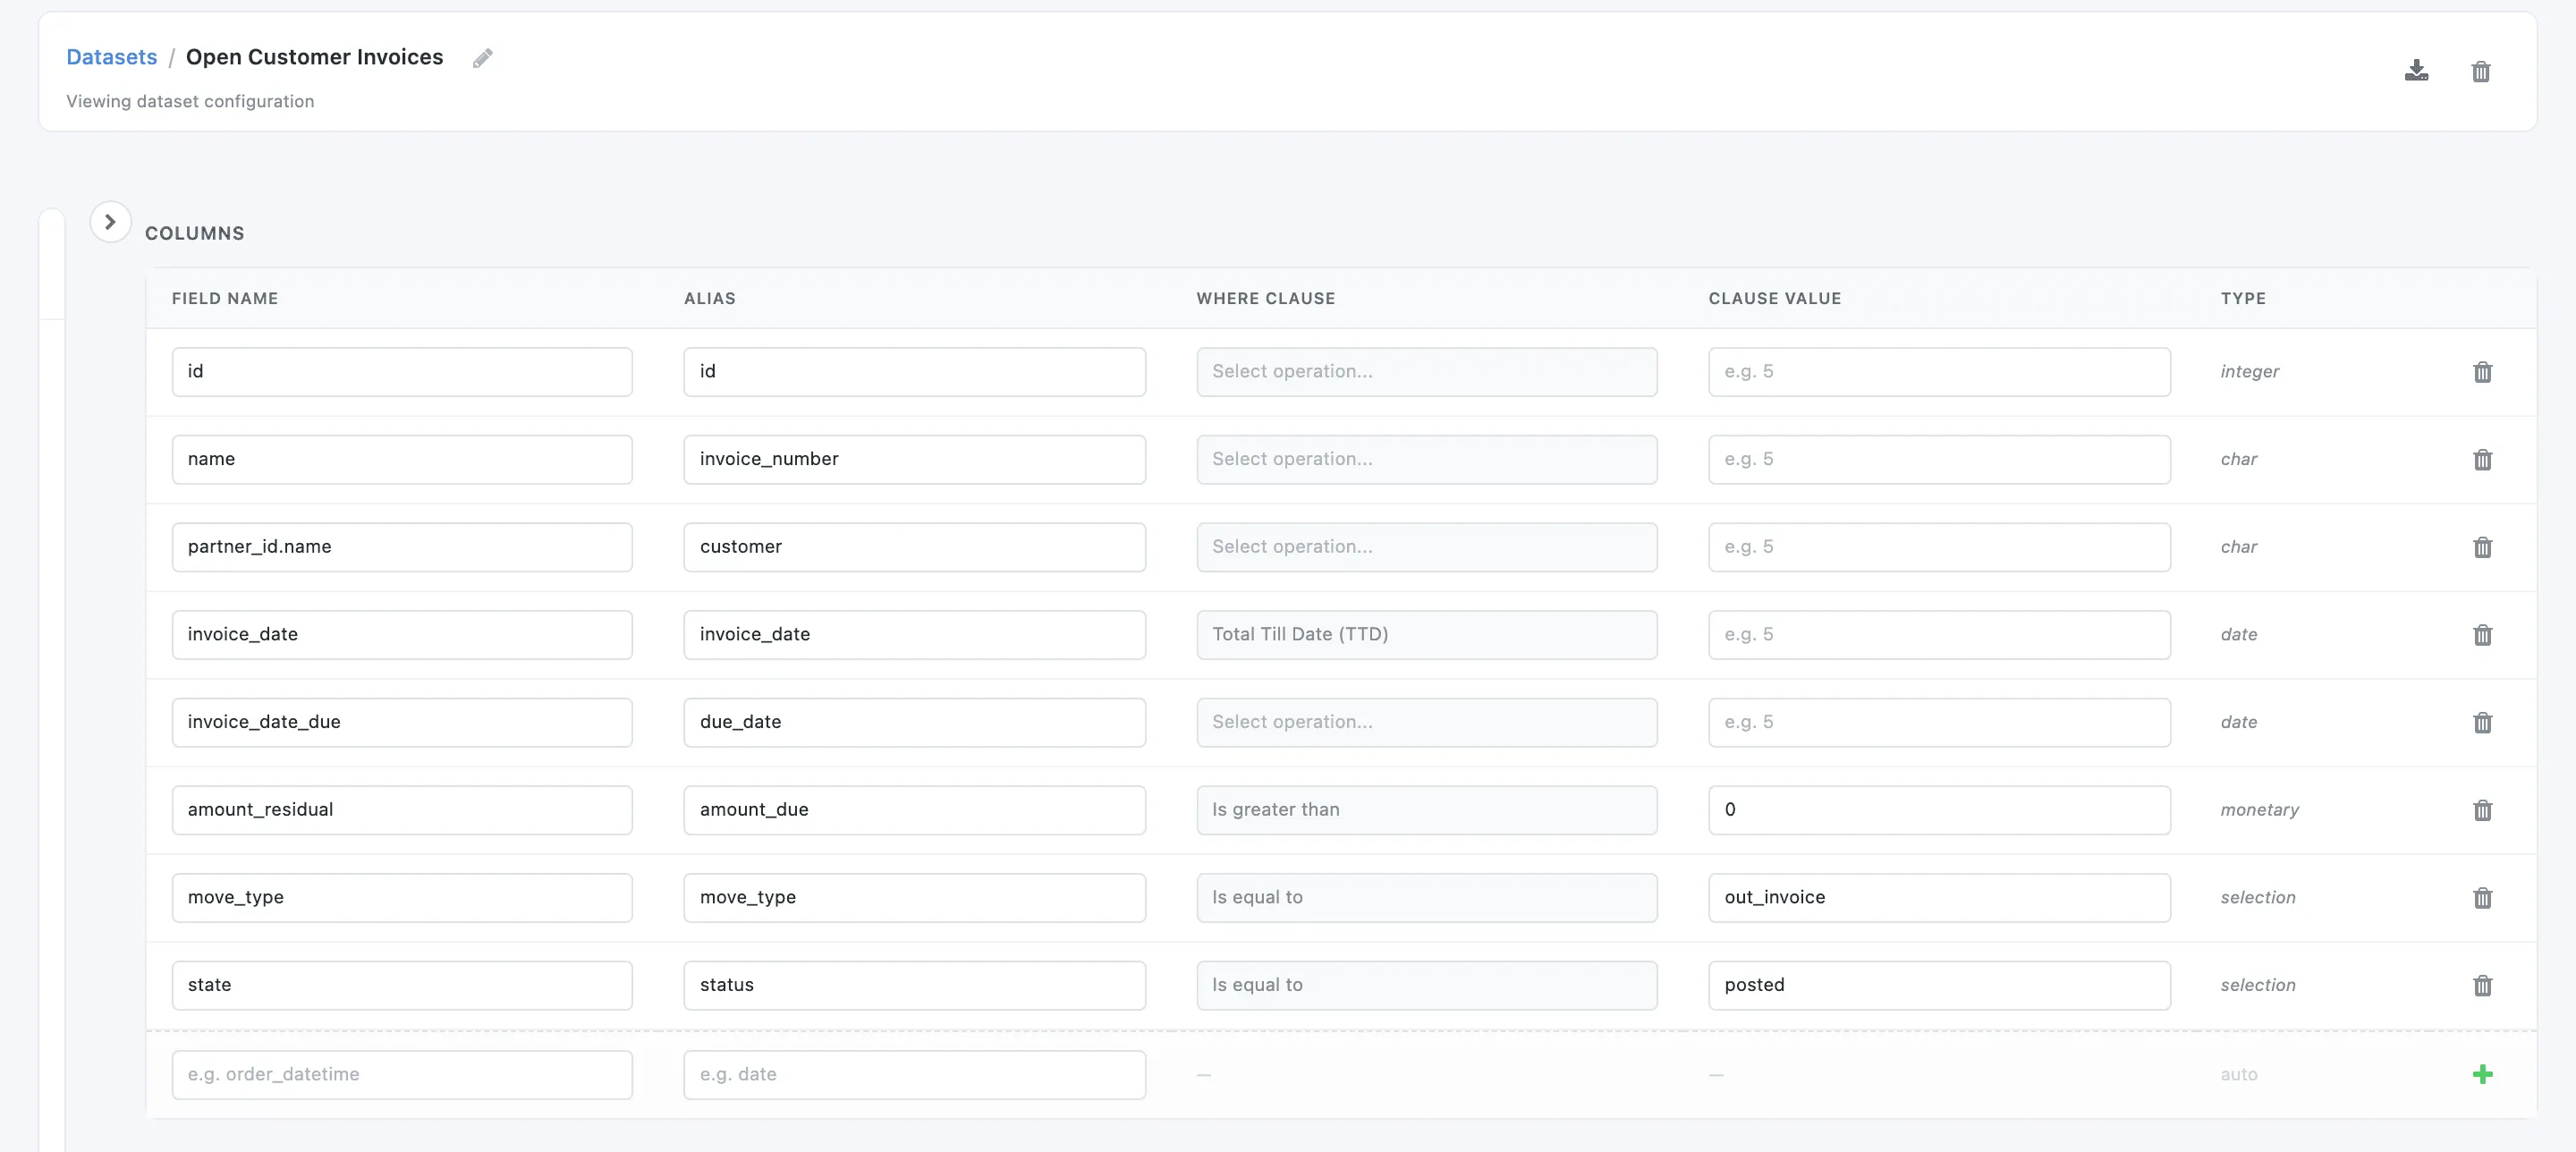
Task: Edit the posted clause value
Action: pos(1939,985)
